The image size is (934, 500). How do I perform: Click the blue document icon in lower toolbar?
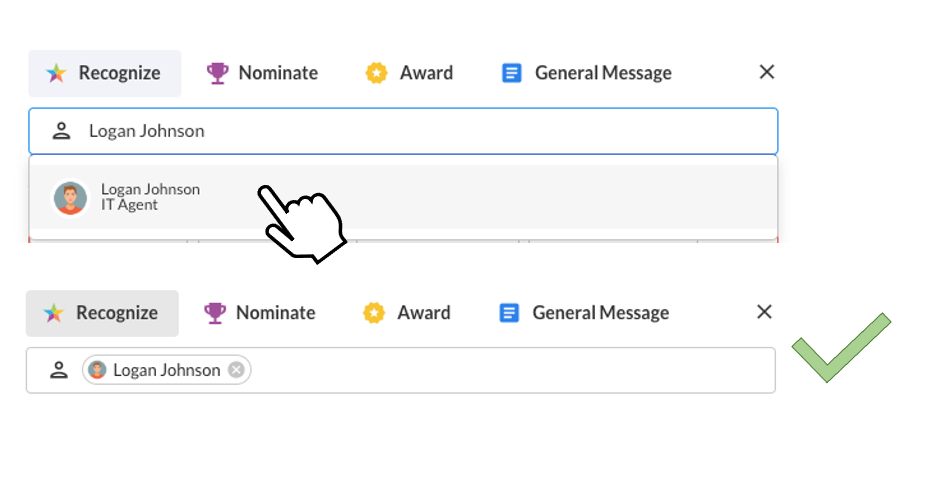[509, 313]
